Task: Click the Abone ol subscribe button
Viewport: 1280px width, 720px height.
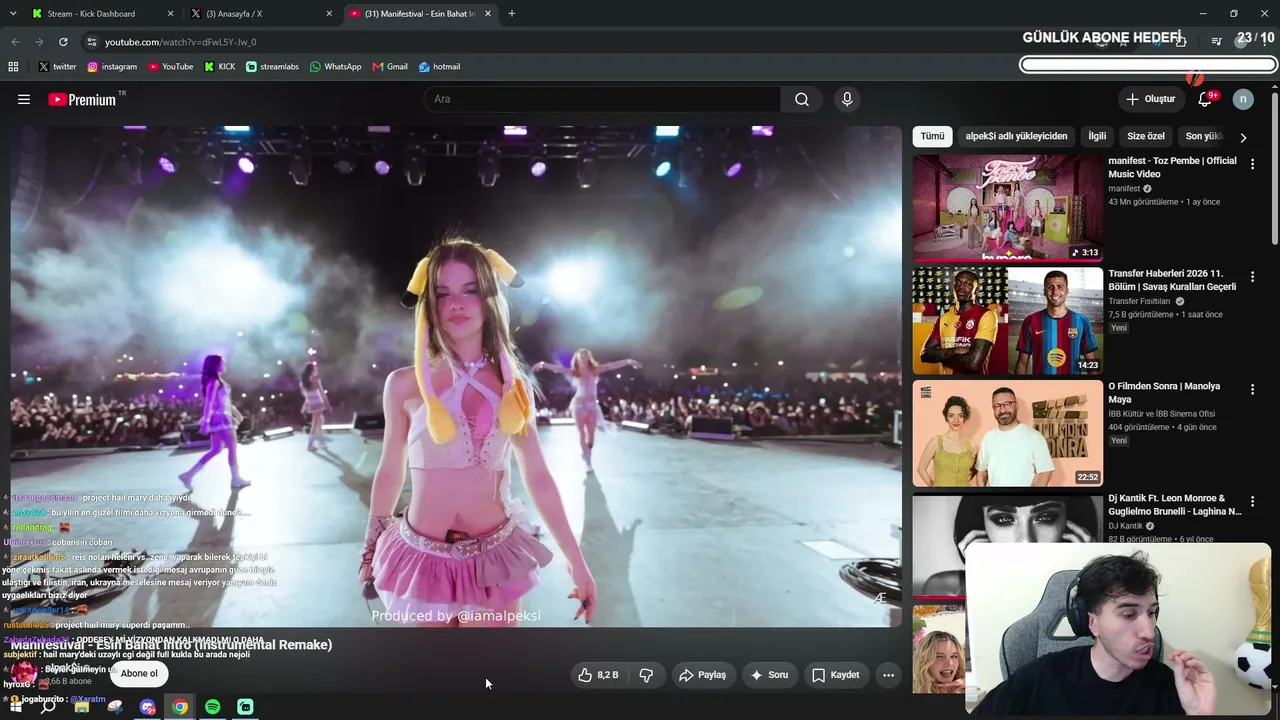Action: (139, 674)
